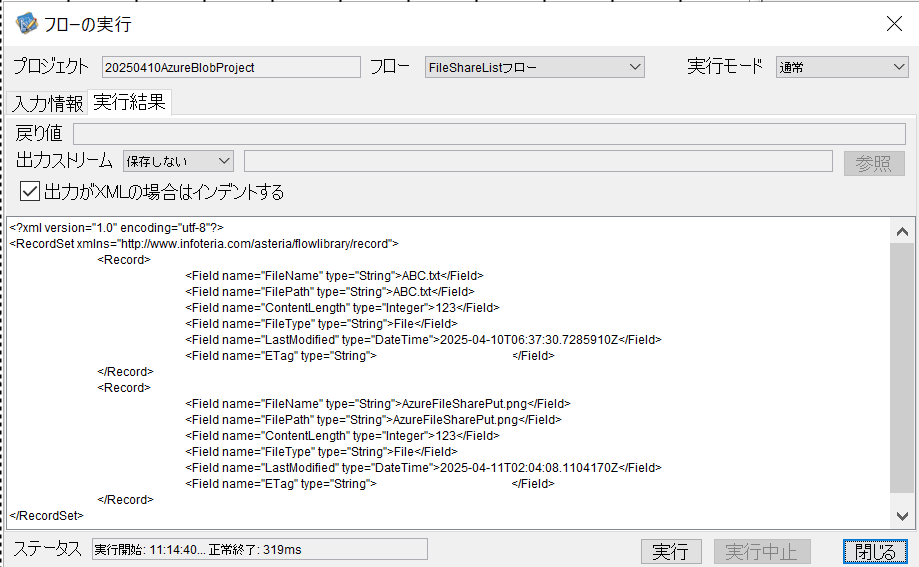The height and width of the screenshot is (567, 919).
Task: Close the フローの実行 window with X
Action: point(894,24)
